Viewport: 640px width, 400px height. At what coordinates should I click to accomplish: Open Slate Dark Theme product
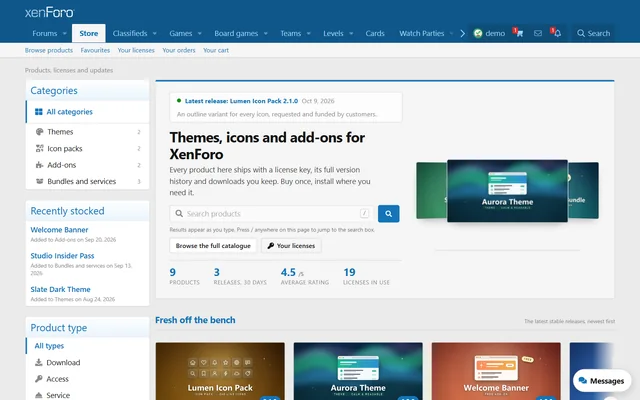pyautogui.click(x=60, y=289)
